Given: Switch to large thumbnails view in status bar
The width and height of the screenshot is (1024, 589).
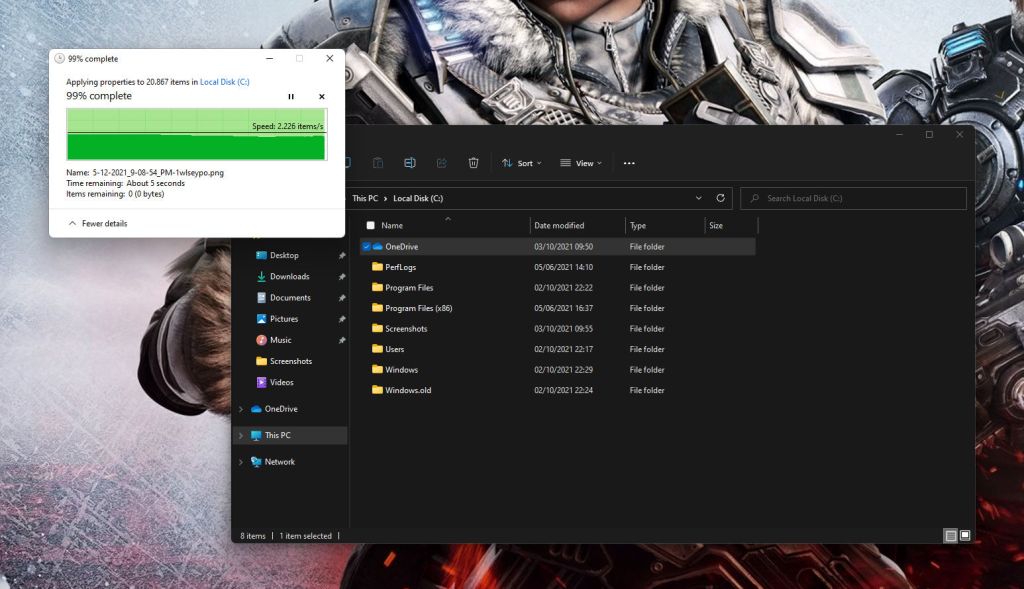Looking at the screenshot, I should (x=965, y=536).
